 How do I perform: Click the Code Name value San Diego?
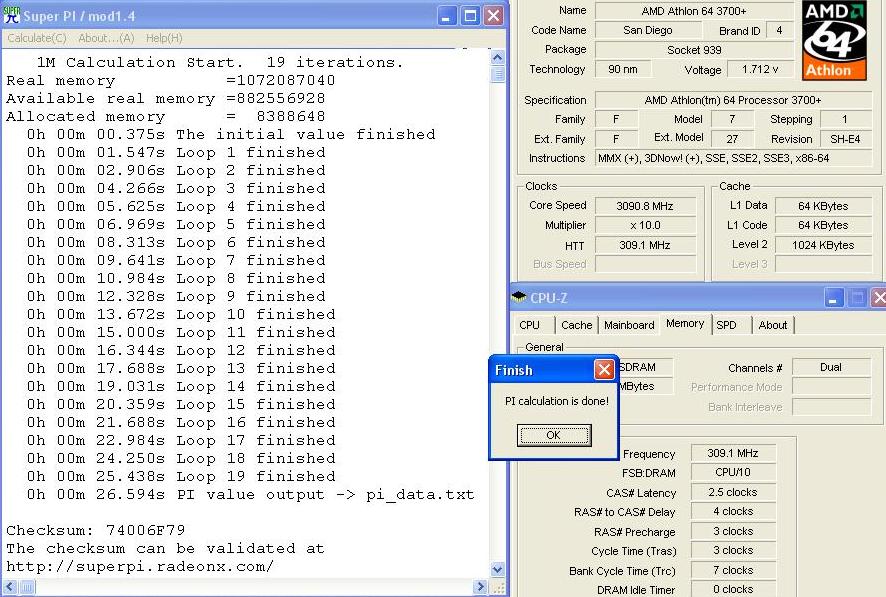pos(648,30)
